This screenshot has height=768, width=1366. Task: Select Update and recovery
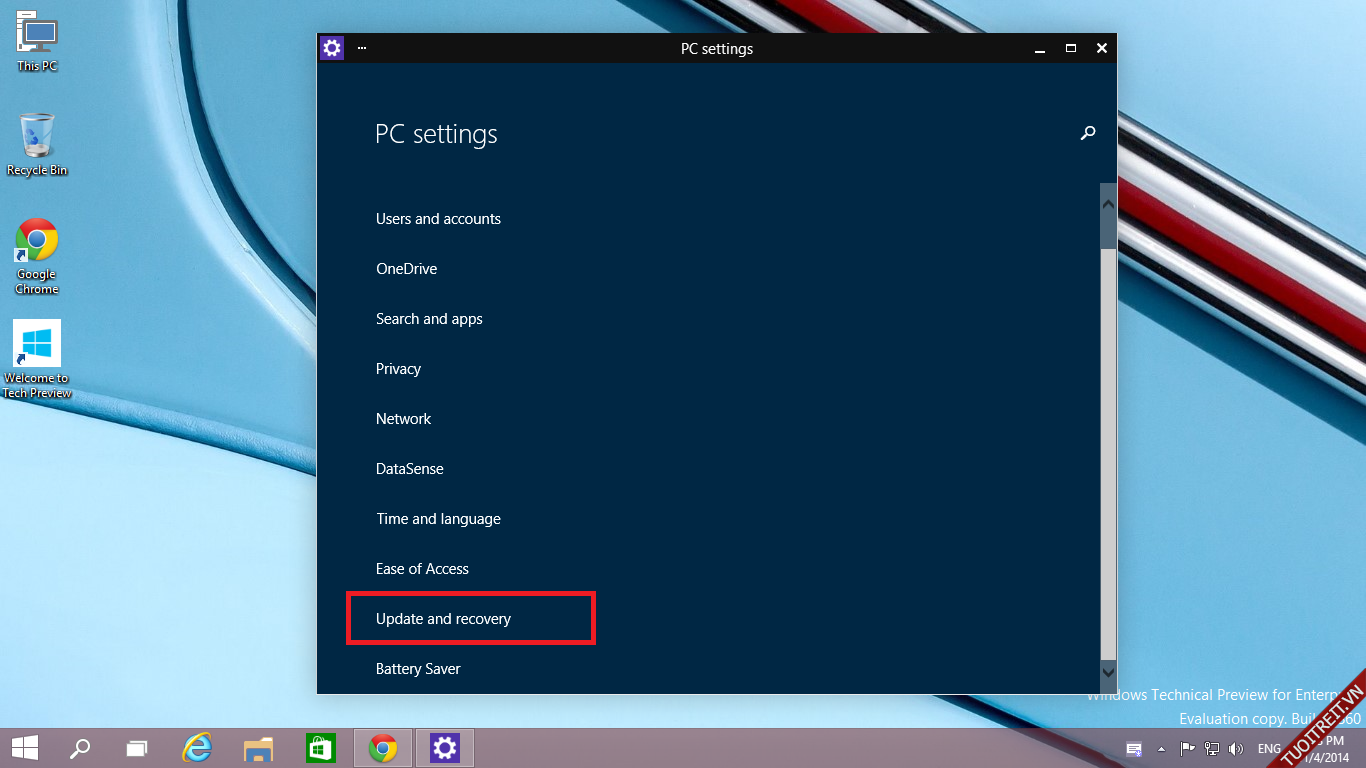pos(443,619)
